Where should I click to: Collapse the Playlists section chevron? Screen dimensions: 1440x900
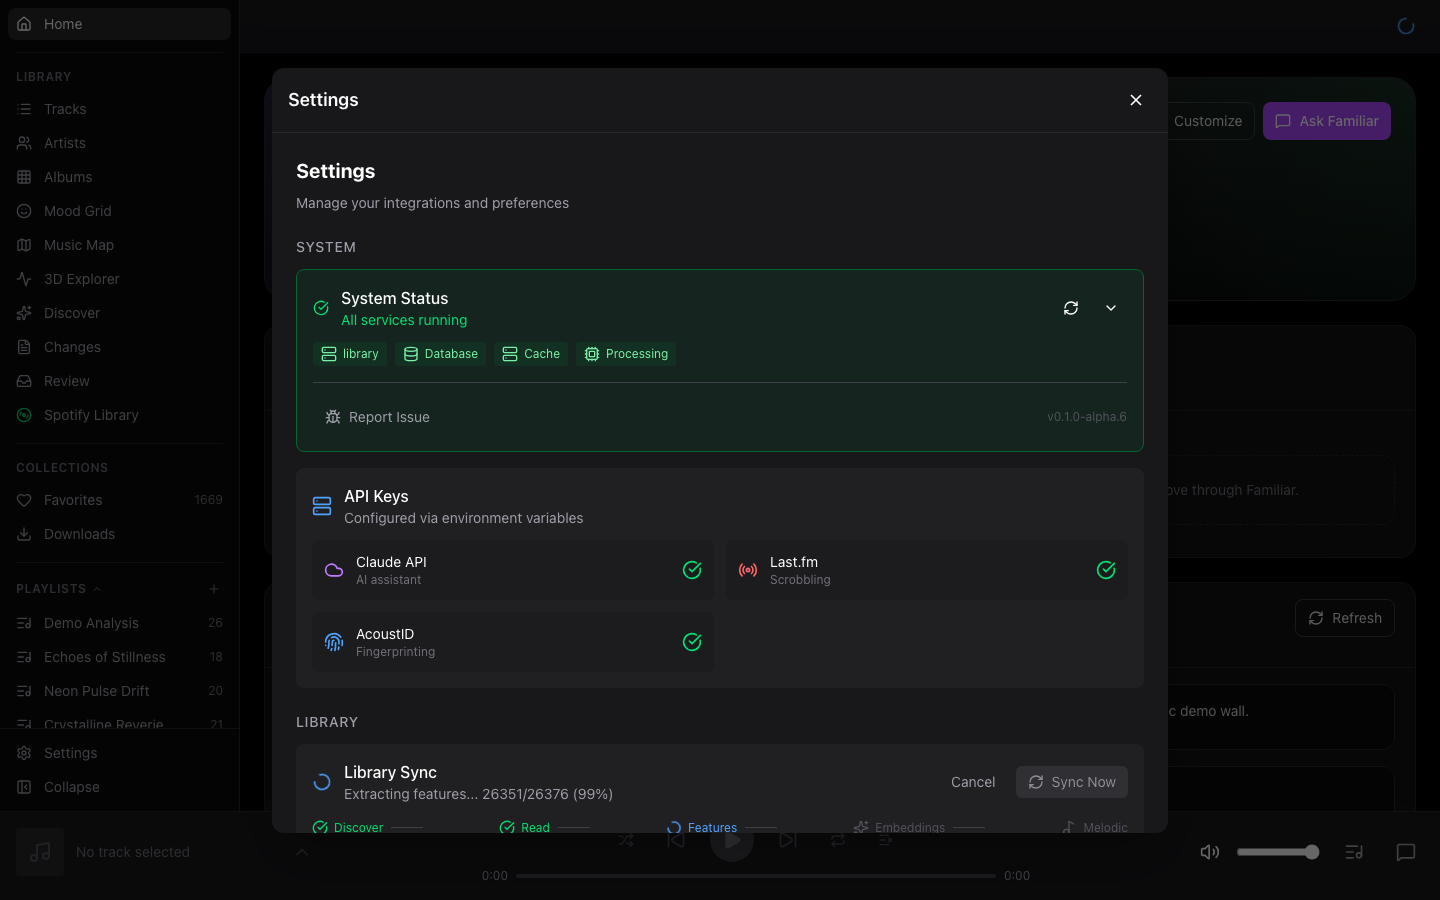click(97, 589)
